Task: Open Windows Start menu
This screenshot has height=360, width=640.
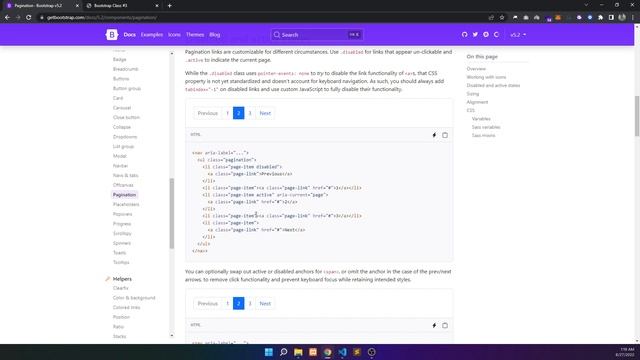Action: 269,352
